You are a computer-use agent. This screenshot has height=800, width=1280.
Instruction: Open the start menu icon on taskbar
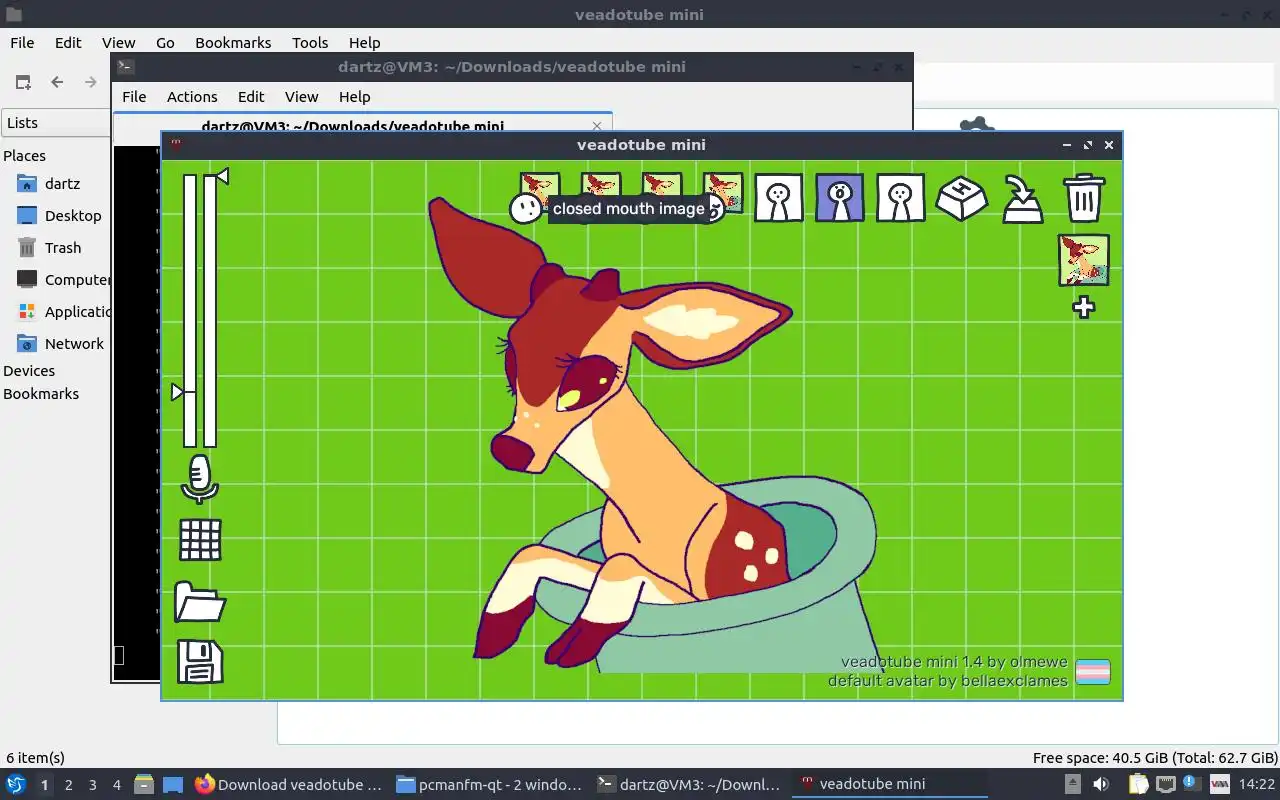point(15,784)
